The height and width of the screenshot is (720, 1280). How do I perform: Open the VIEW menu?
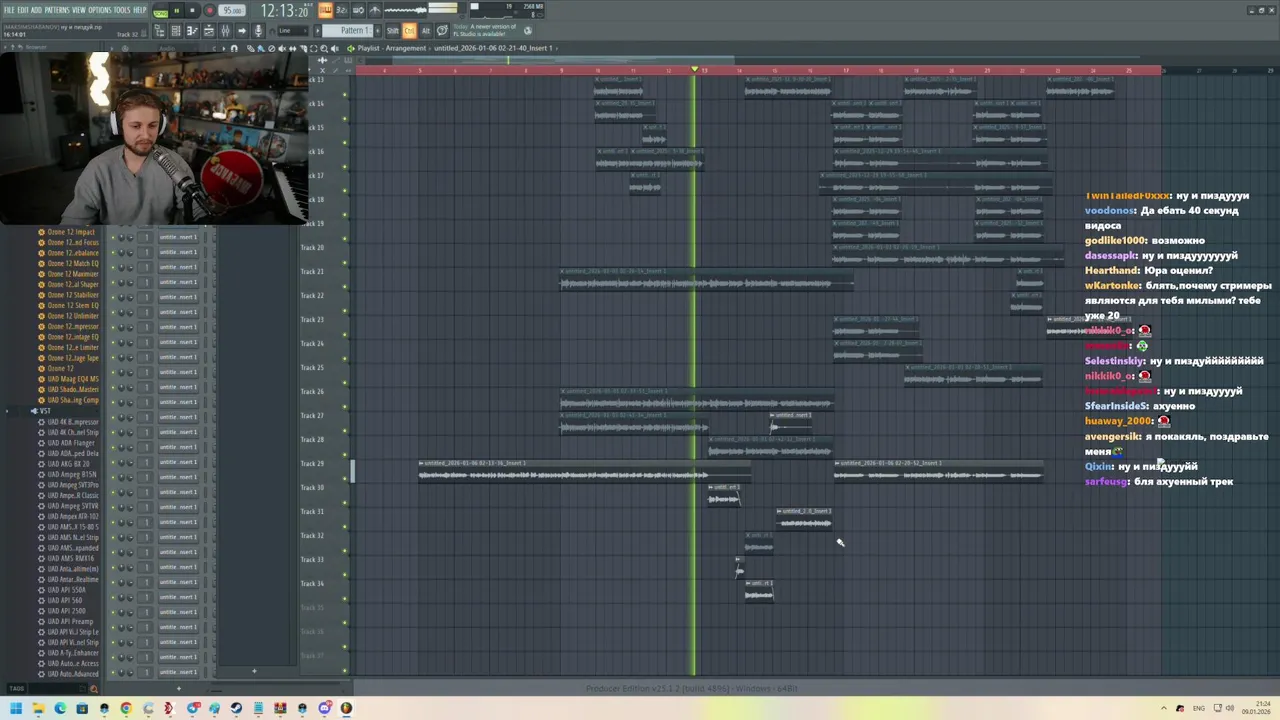[79, 10]
